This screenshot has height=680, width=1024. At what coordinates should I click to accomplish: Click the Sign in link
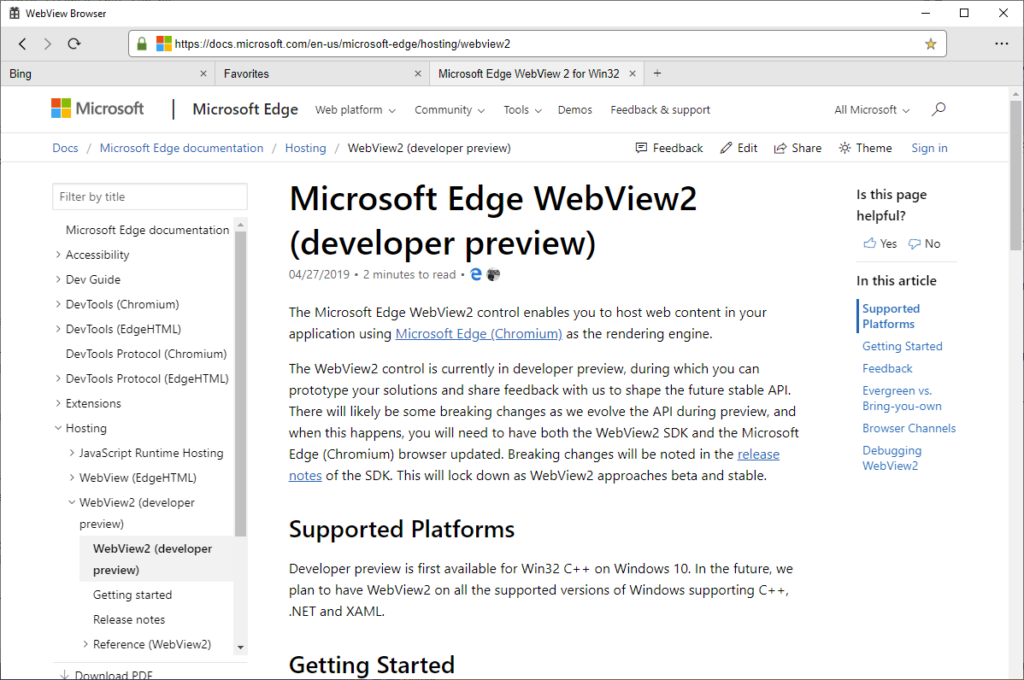tap(929, 148)
